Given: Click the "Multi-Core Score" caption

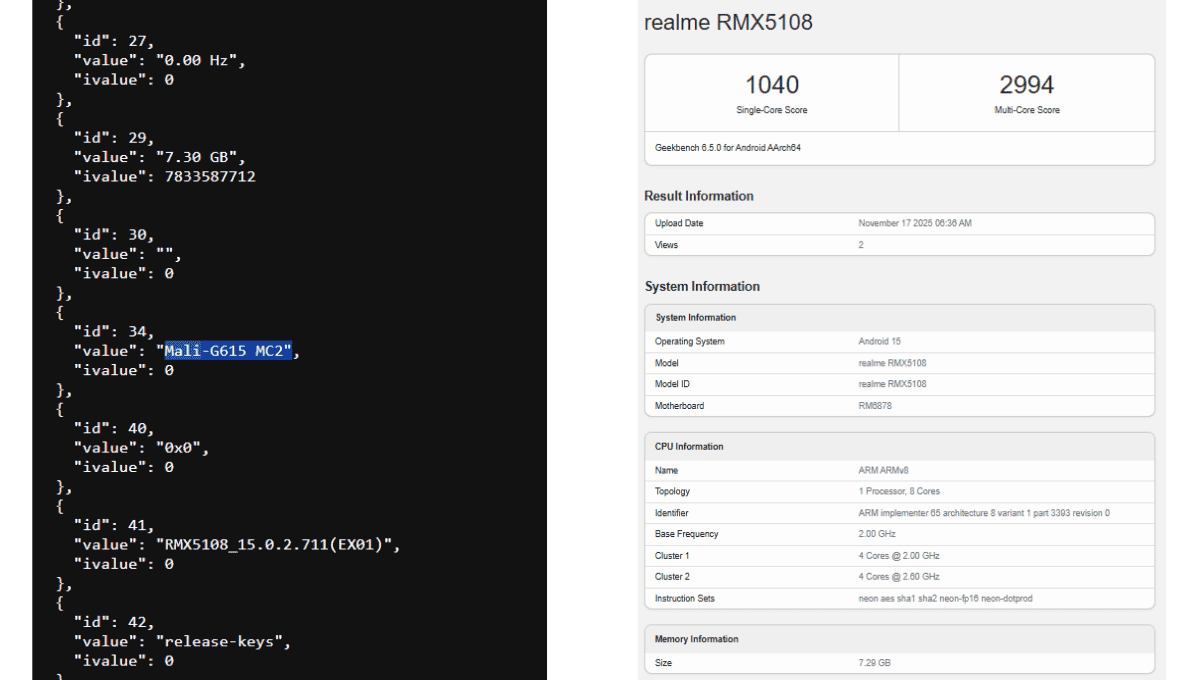Looking at the screenshot, I should (1027, 110).
